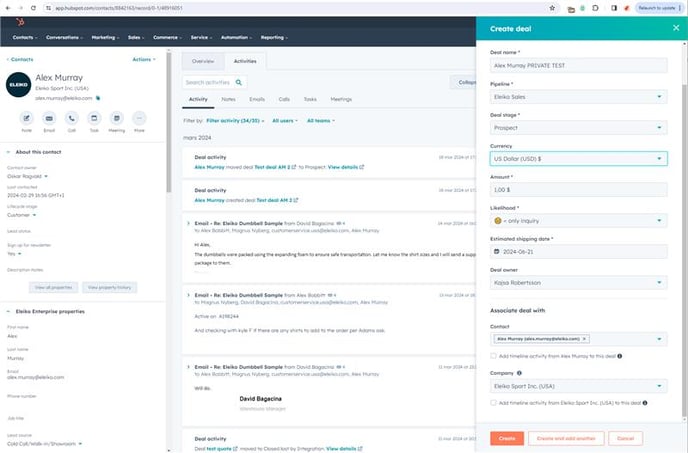The height and width of the screenshot is (453, 688).
Task: Click the Call icon under contact name
Action: tap(71, 117)
